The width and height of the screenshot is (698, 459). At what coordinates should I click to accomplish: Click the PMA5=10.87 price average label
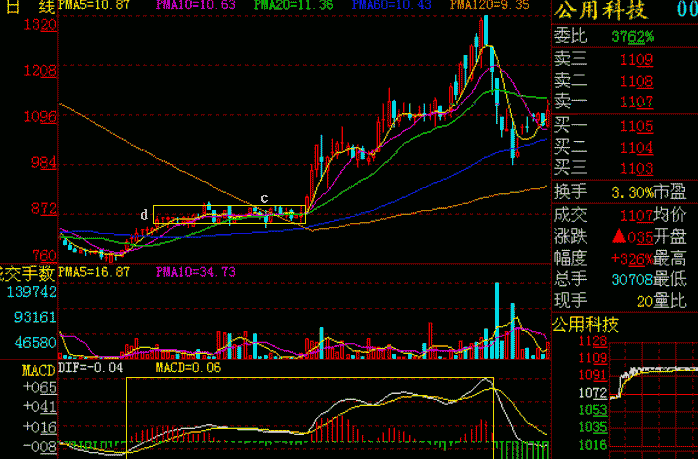point(93,5)
